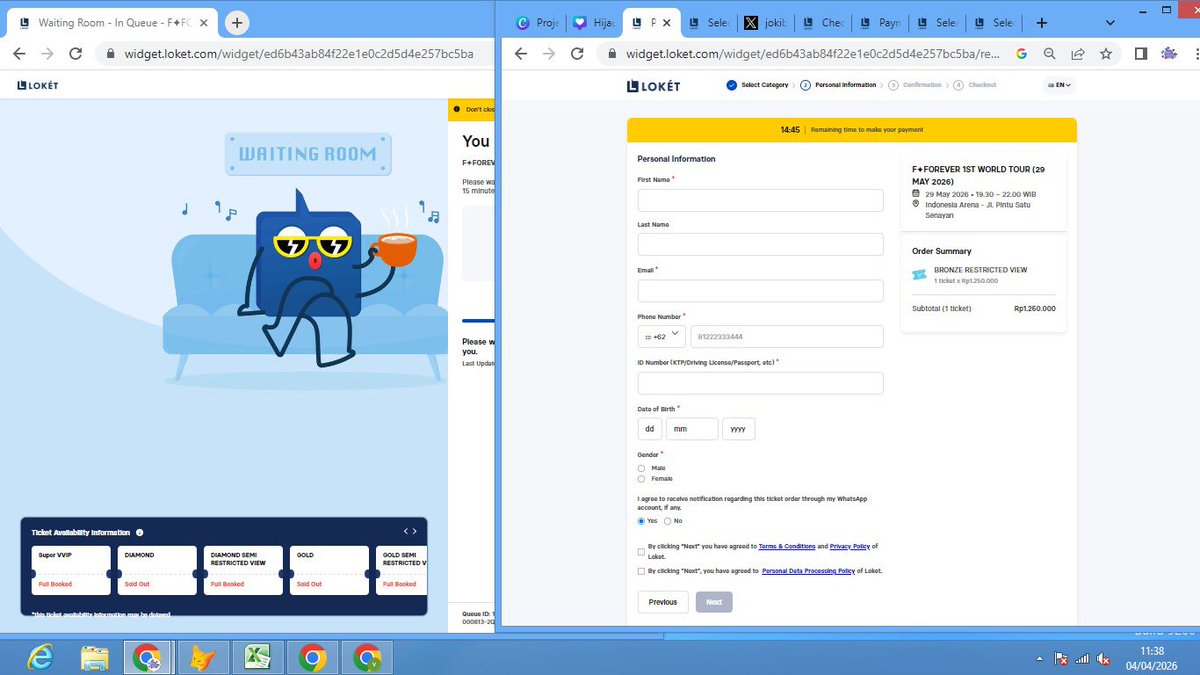Image resolution: width=1200 pixels, height=675 pixels.
Task: Click the Loket logo on the Personal Information page
Action: (653, 86)
